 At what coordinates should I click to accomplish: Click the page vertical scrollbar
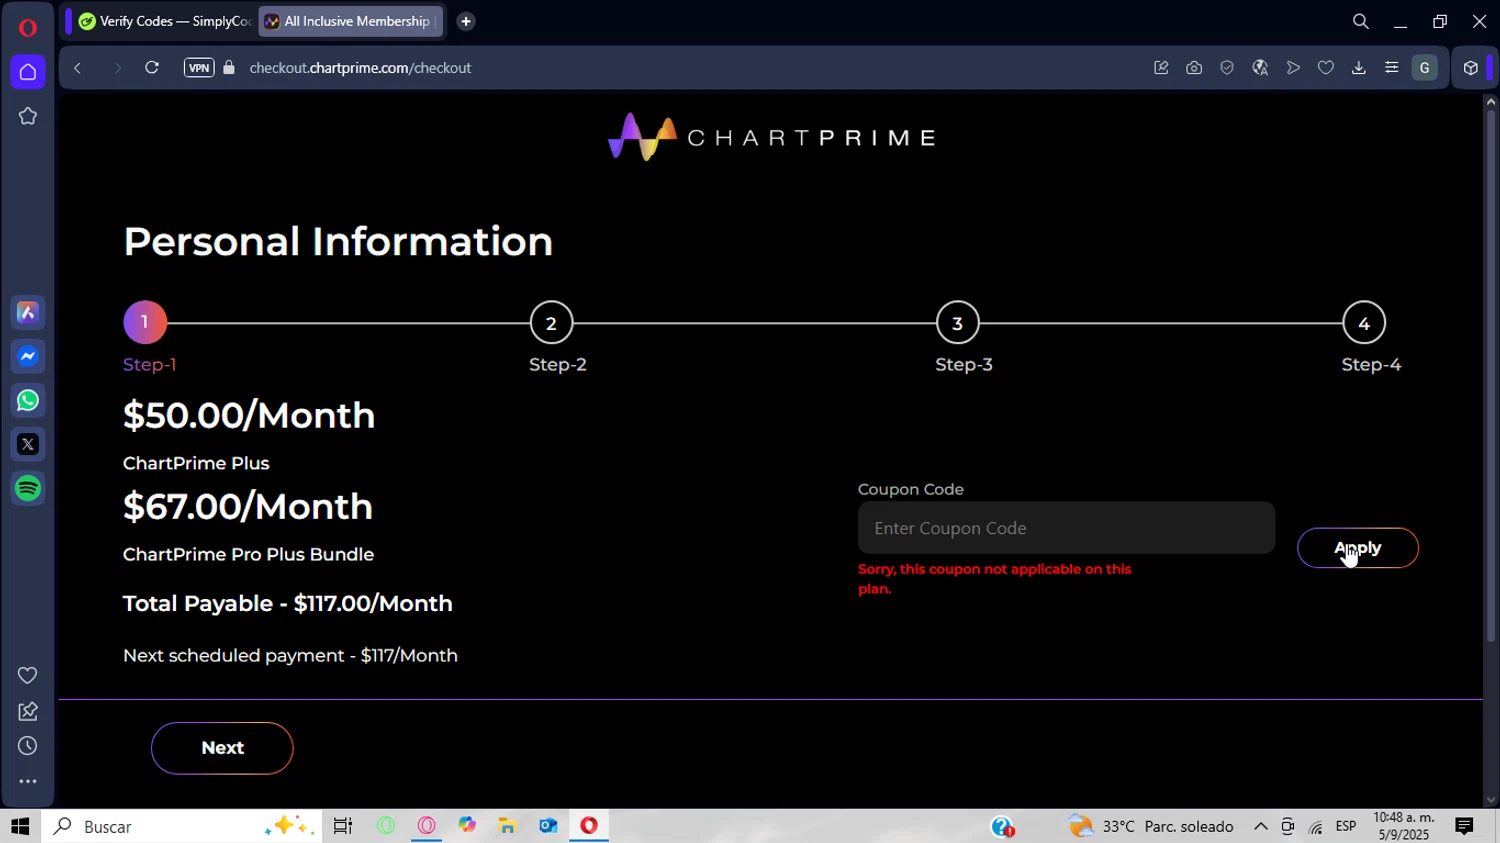pos(1490,376)
